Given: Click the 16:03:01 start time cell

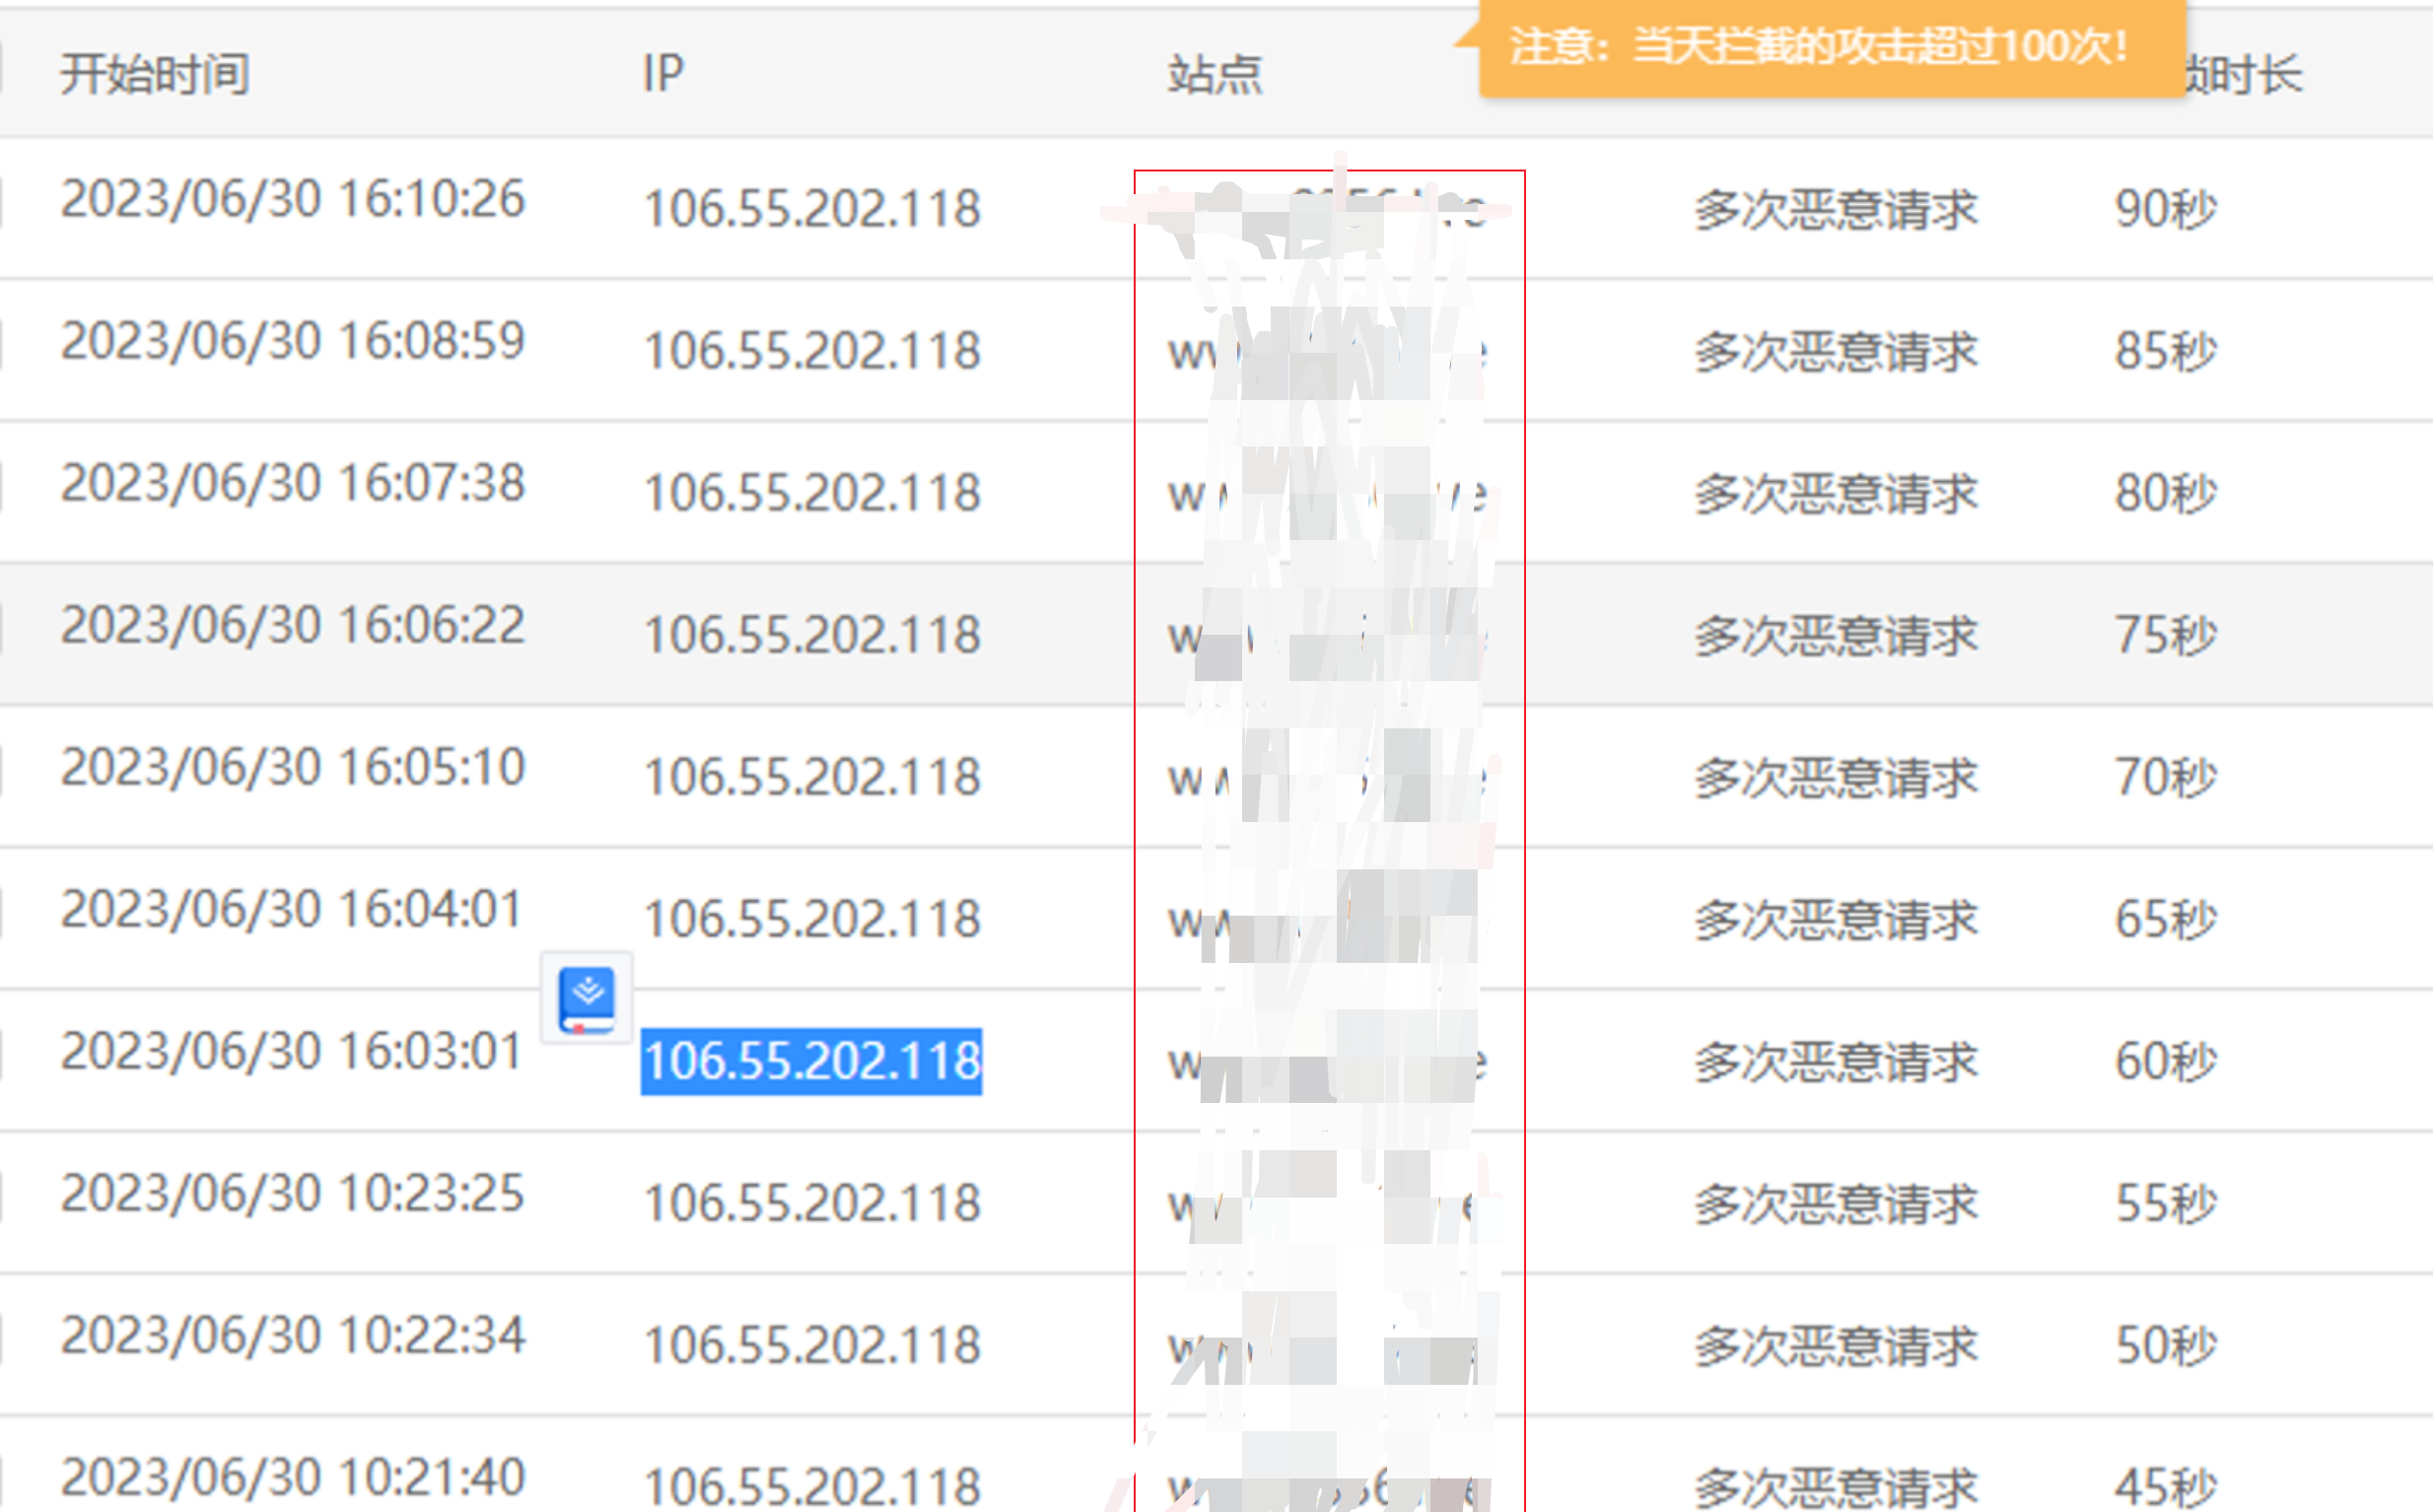Looking at the screenshot, I should tap(292, 1051).
